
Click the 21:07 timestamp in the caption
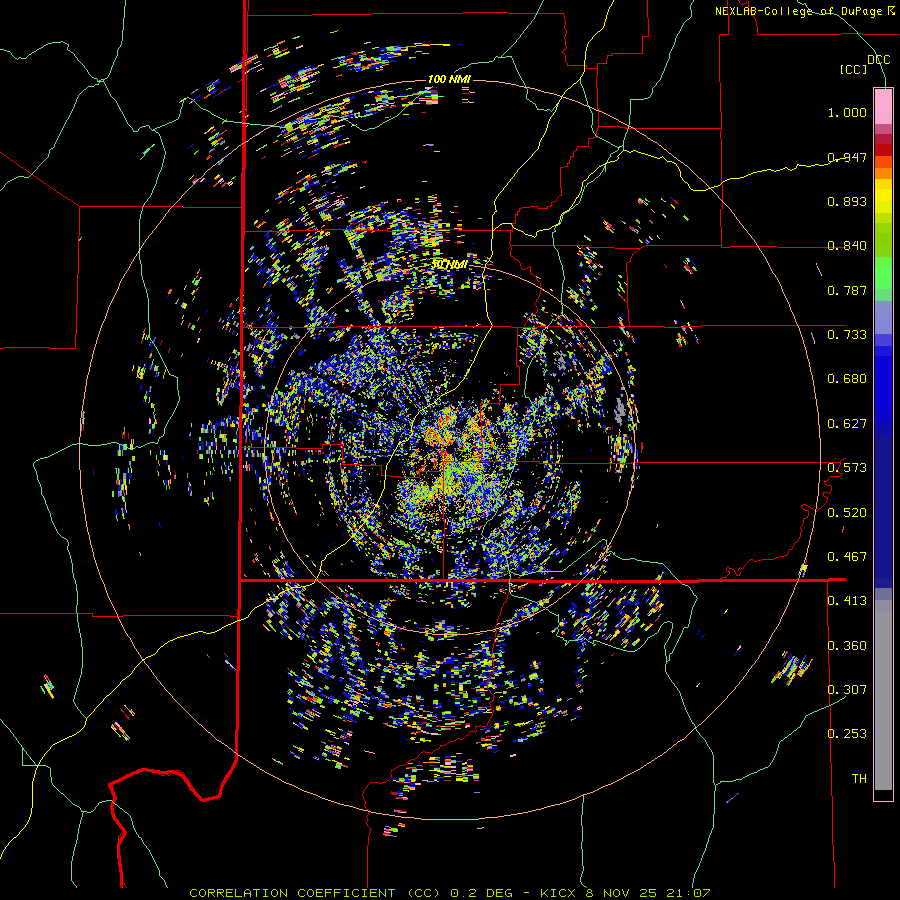click(688, 893)
